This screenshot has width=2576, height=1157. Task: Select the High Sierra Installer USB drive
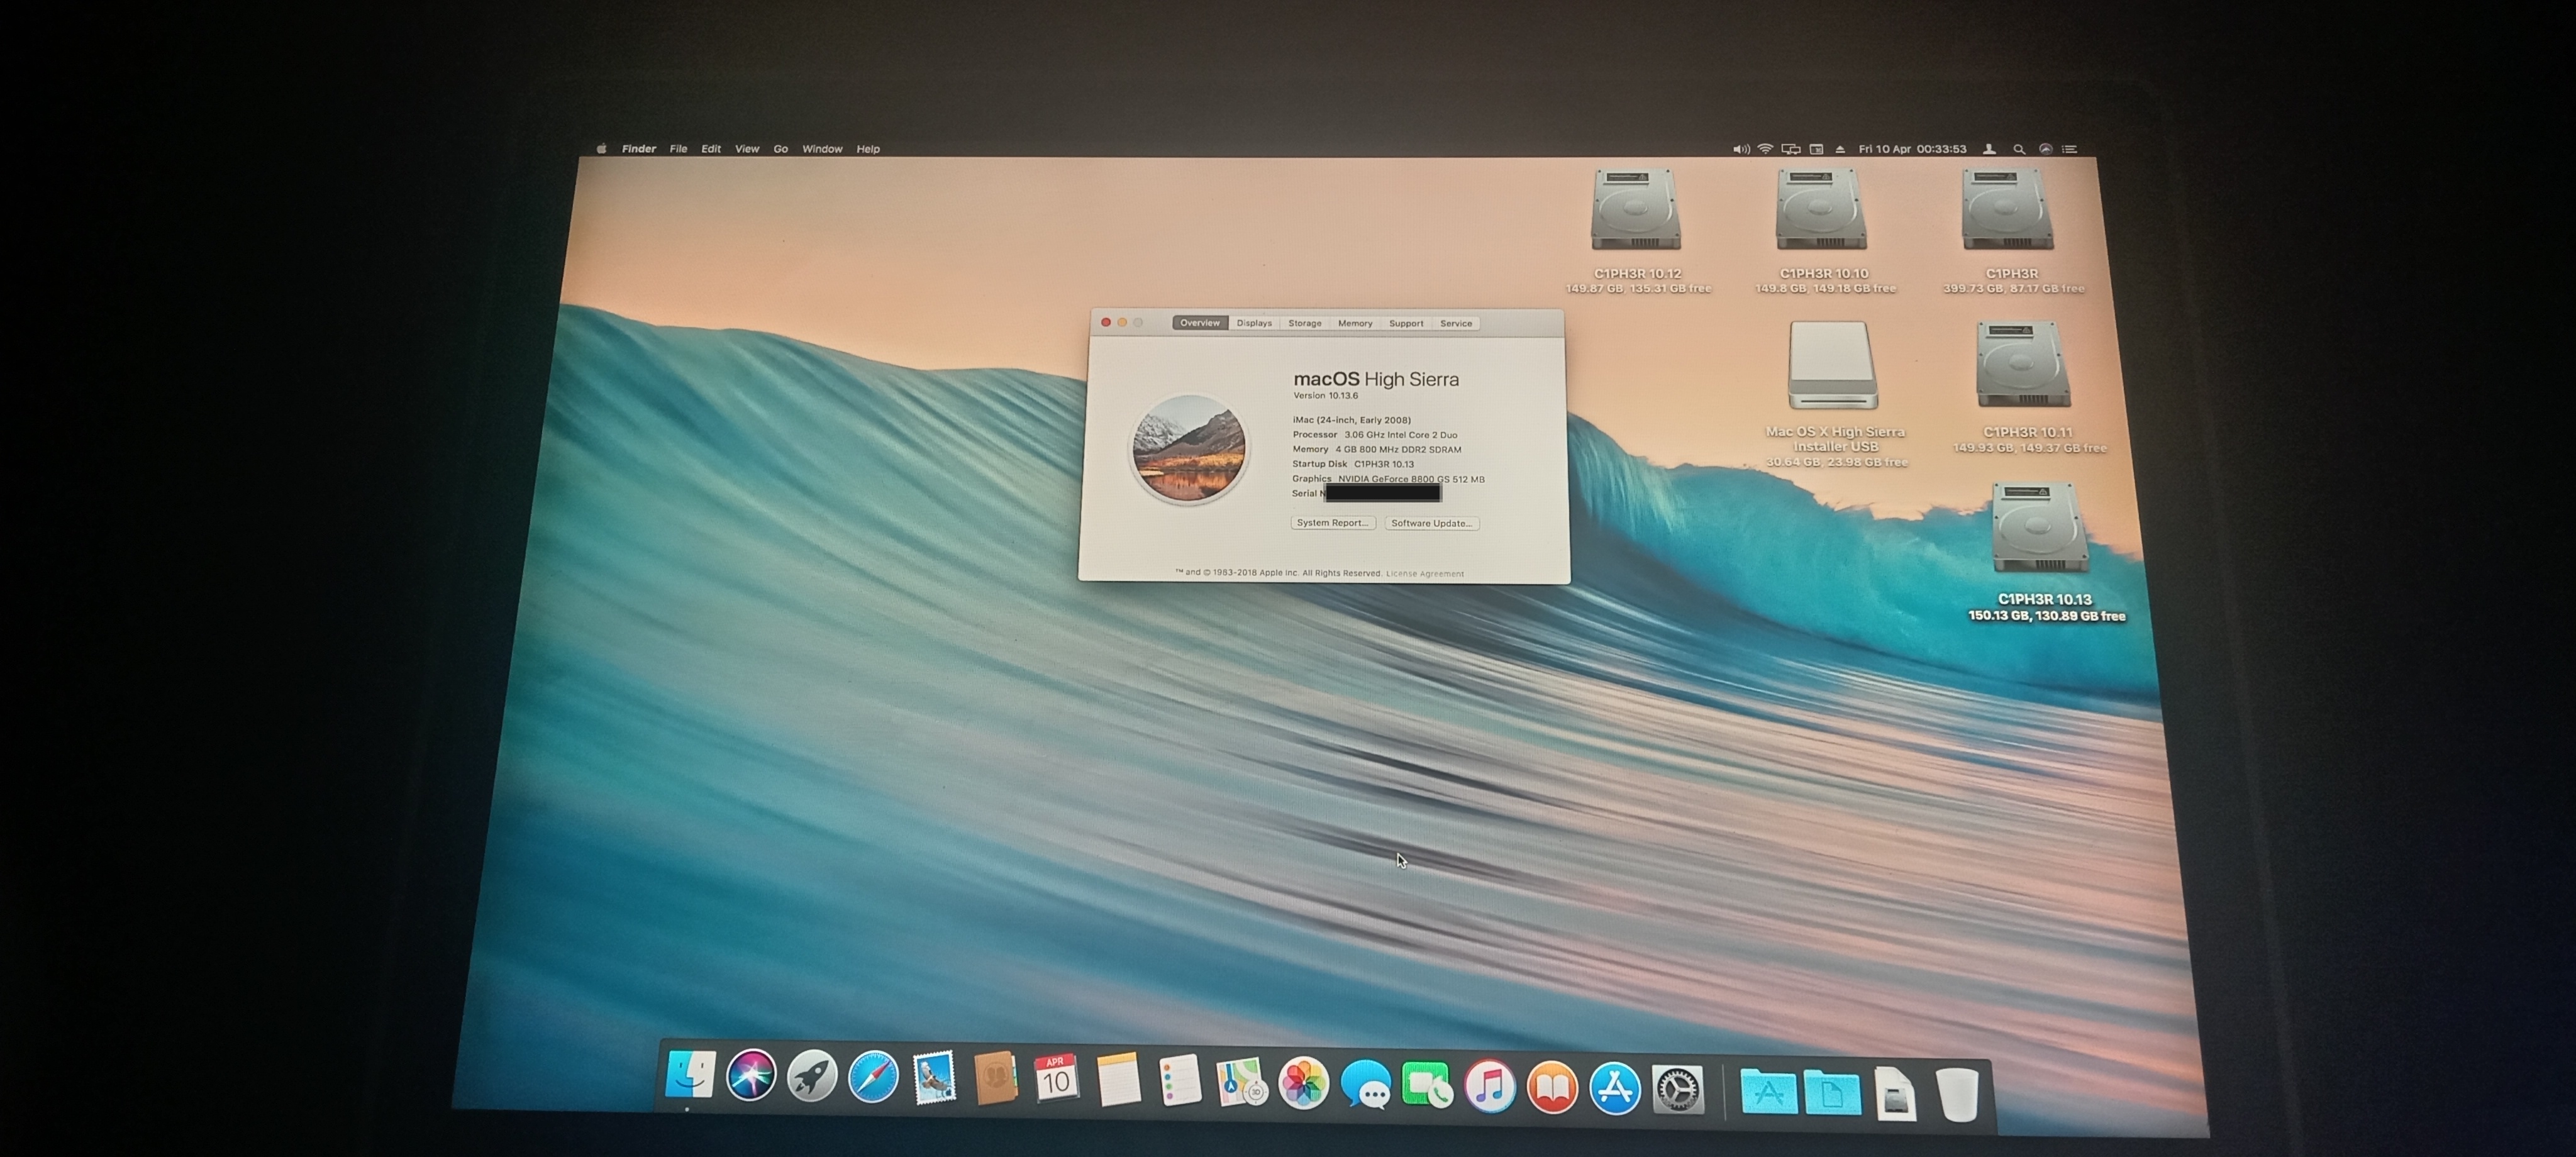1832,365
